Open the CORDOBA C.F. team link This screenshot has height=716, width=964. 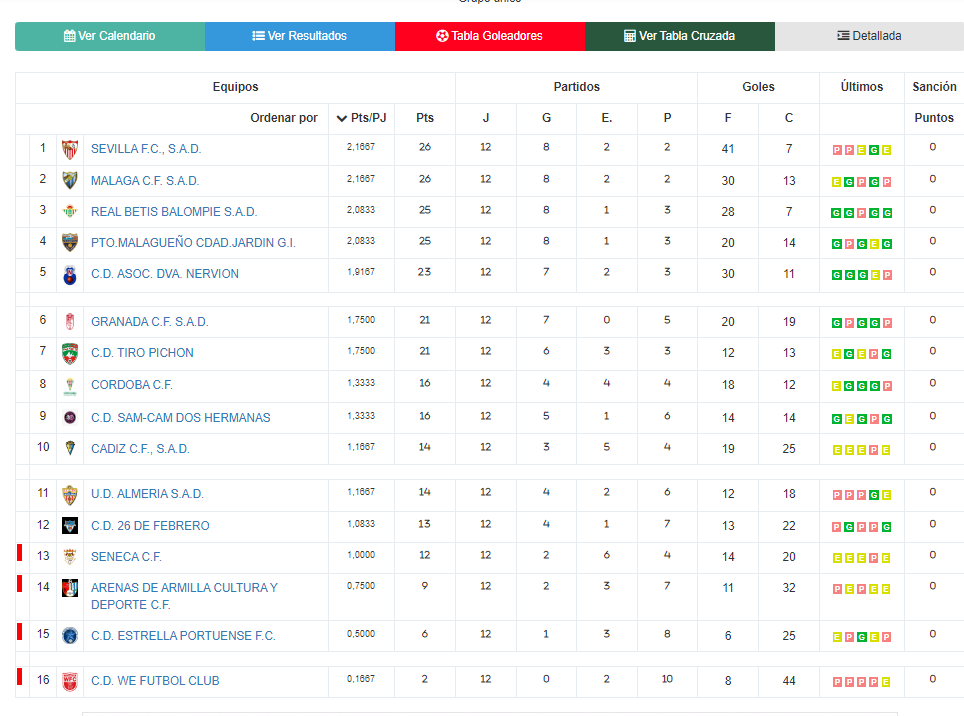[132, 385]
